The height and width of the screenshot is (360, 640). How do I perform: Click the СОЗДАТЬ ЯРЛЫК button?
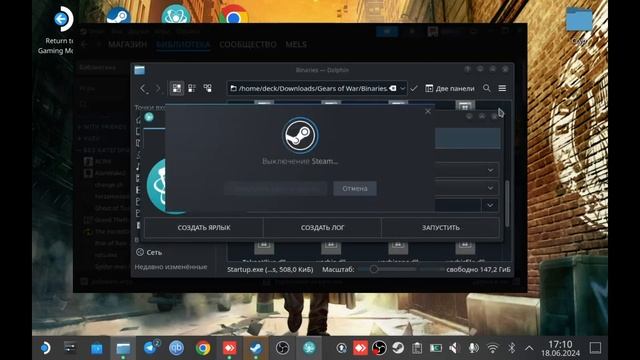(x=204, y=228)
